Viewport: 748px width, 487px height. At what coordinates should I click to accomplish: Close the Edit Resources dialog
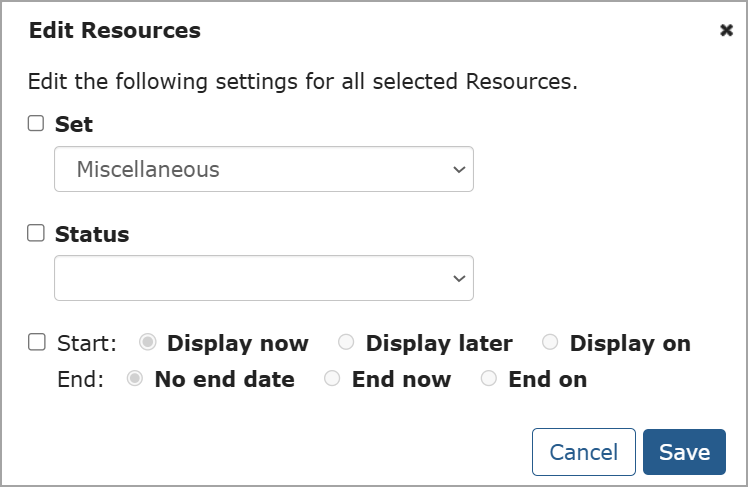727,30
